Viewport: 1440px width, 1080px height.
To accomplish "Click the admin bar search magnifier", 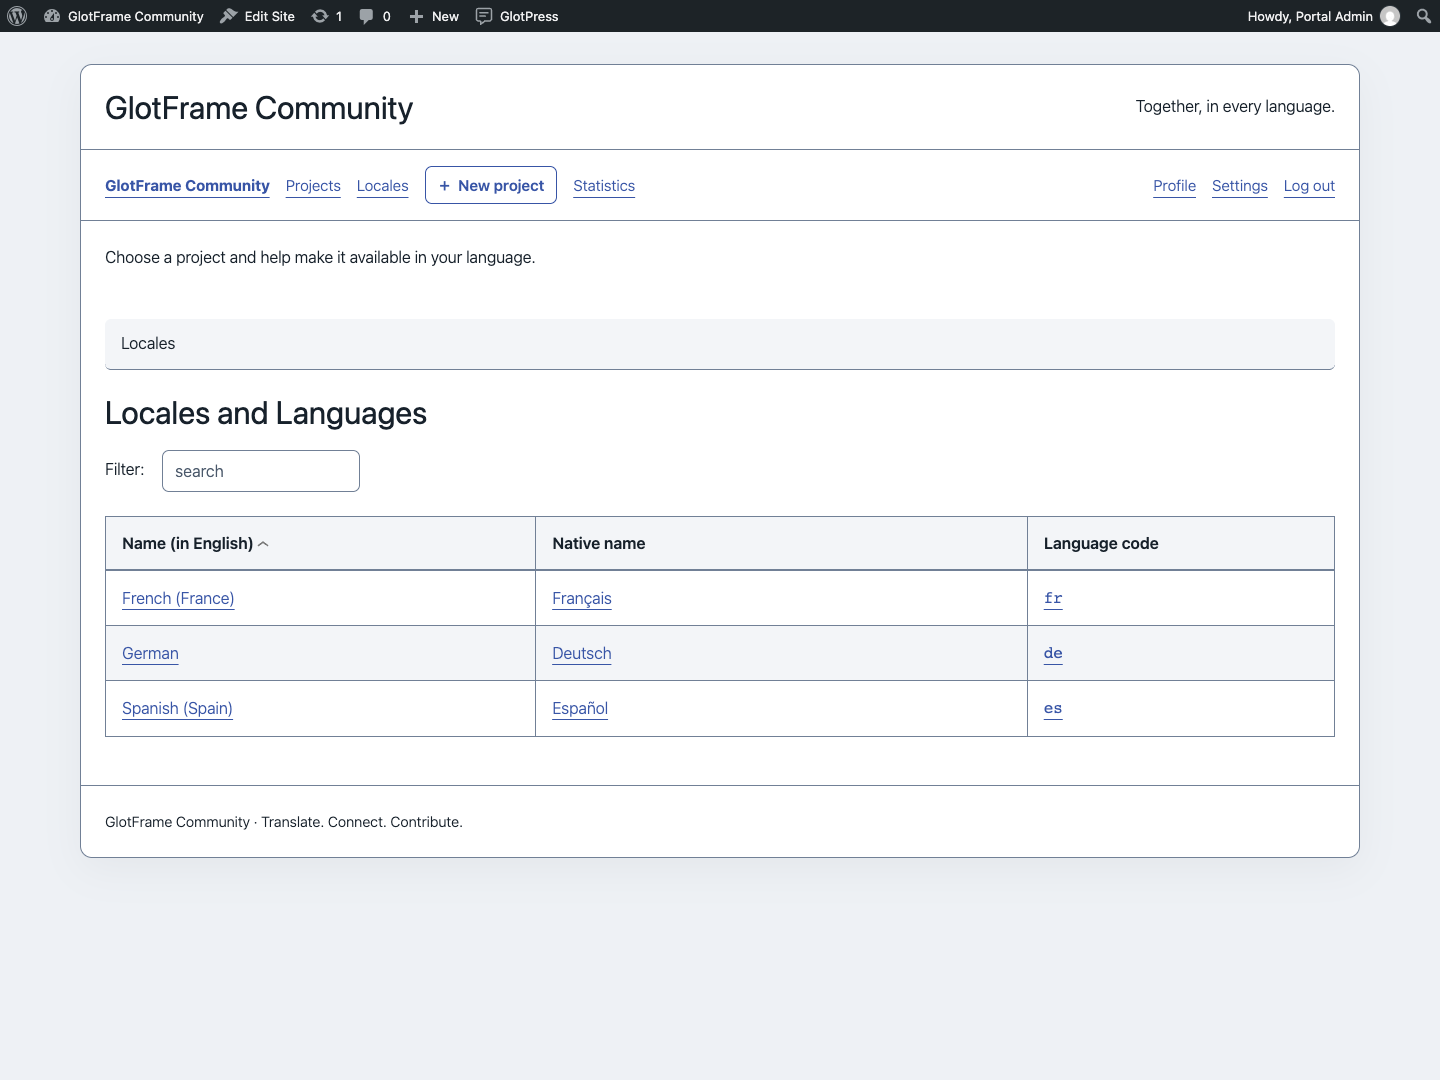I will (x=1424, y=16).
